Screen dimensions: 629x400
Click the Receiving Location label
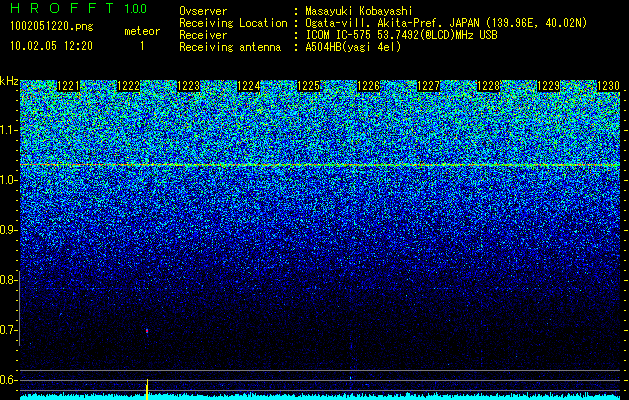[233, 23]
